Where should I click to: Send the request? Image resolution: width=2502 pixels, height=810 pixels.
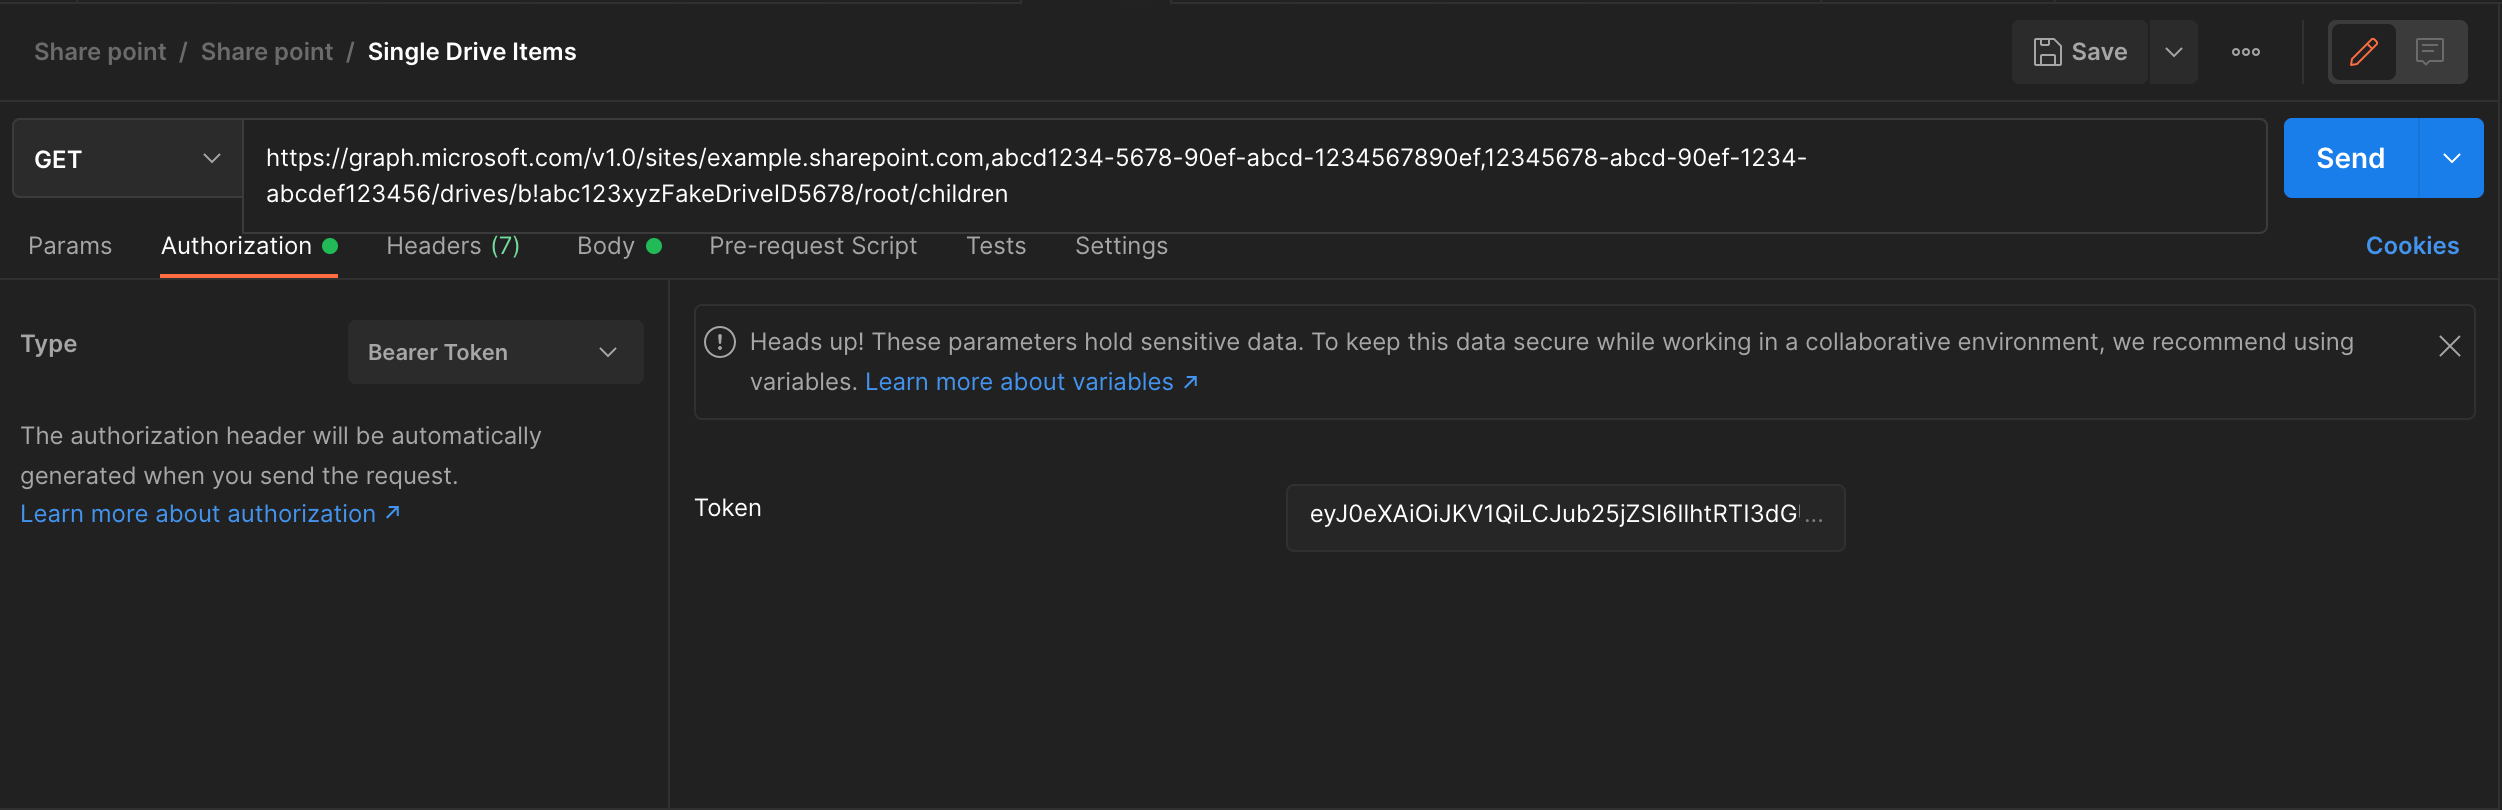(x=2351, y=158)
